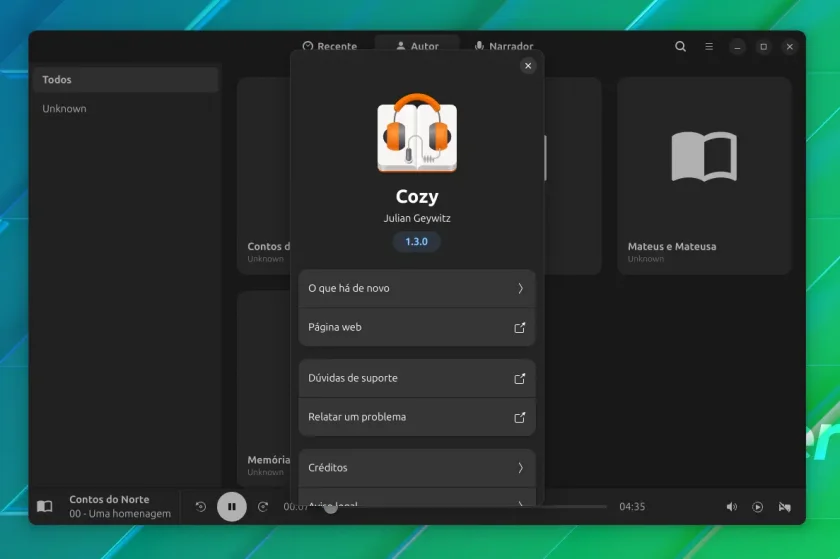Open the playback speed icon
Viewport: 840px width, 559px height.
(758, 507)
